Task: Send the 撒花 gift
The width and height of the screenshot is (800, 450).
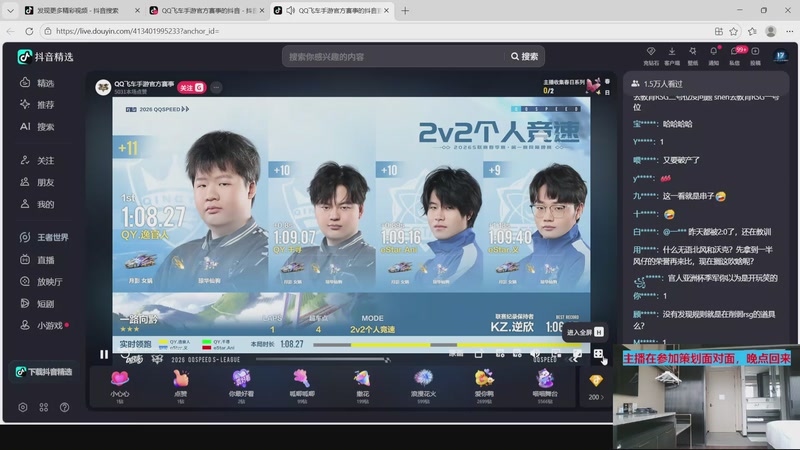Action: pos(363,386)
